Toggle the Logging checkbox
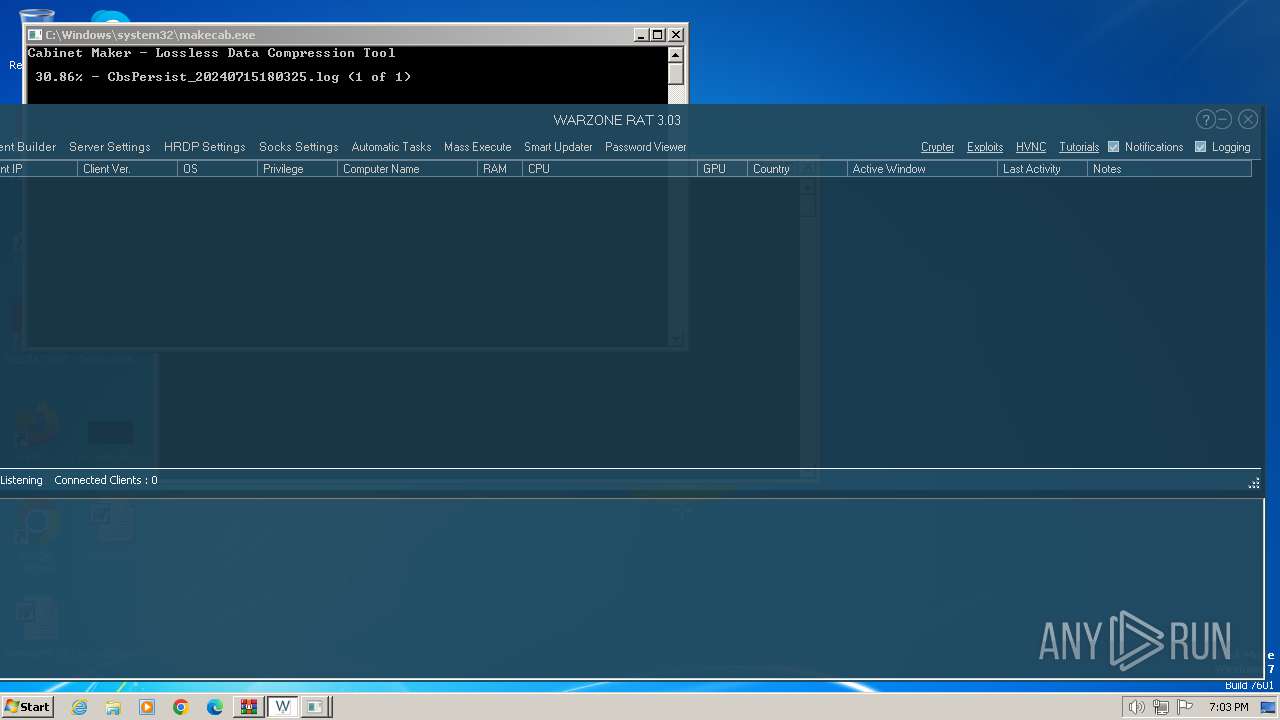 pyautogui.click(x=1200, y=147)
